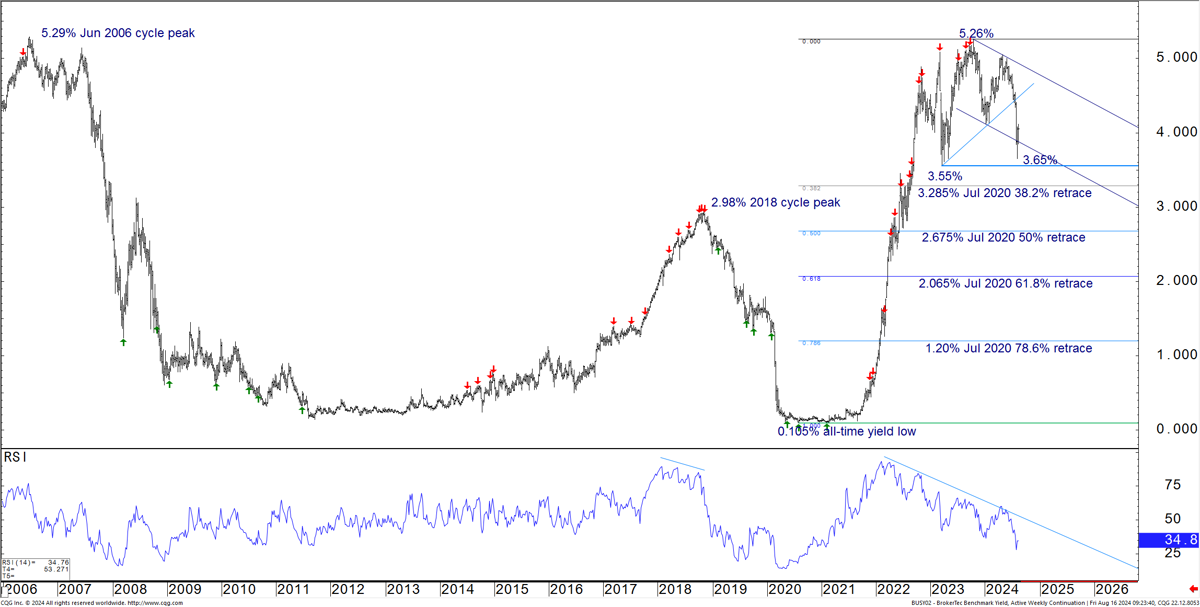
Task: Click the red down-arrow beside the 2006 peak
Action: 24,51
